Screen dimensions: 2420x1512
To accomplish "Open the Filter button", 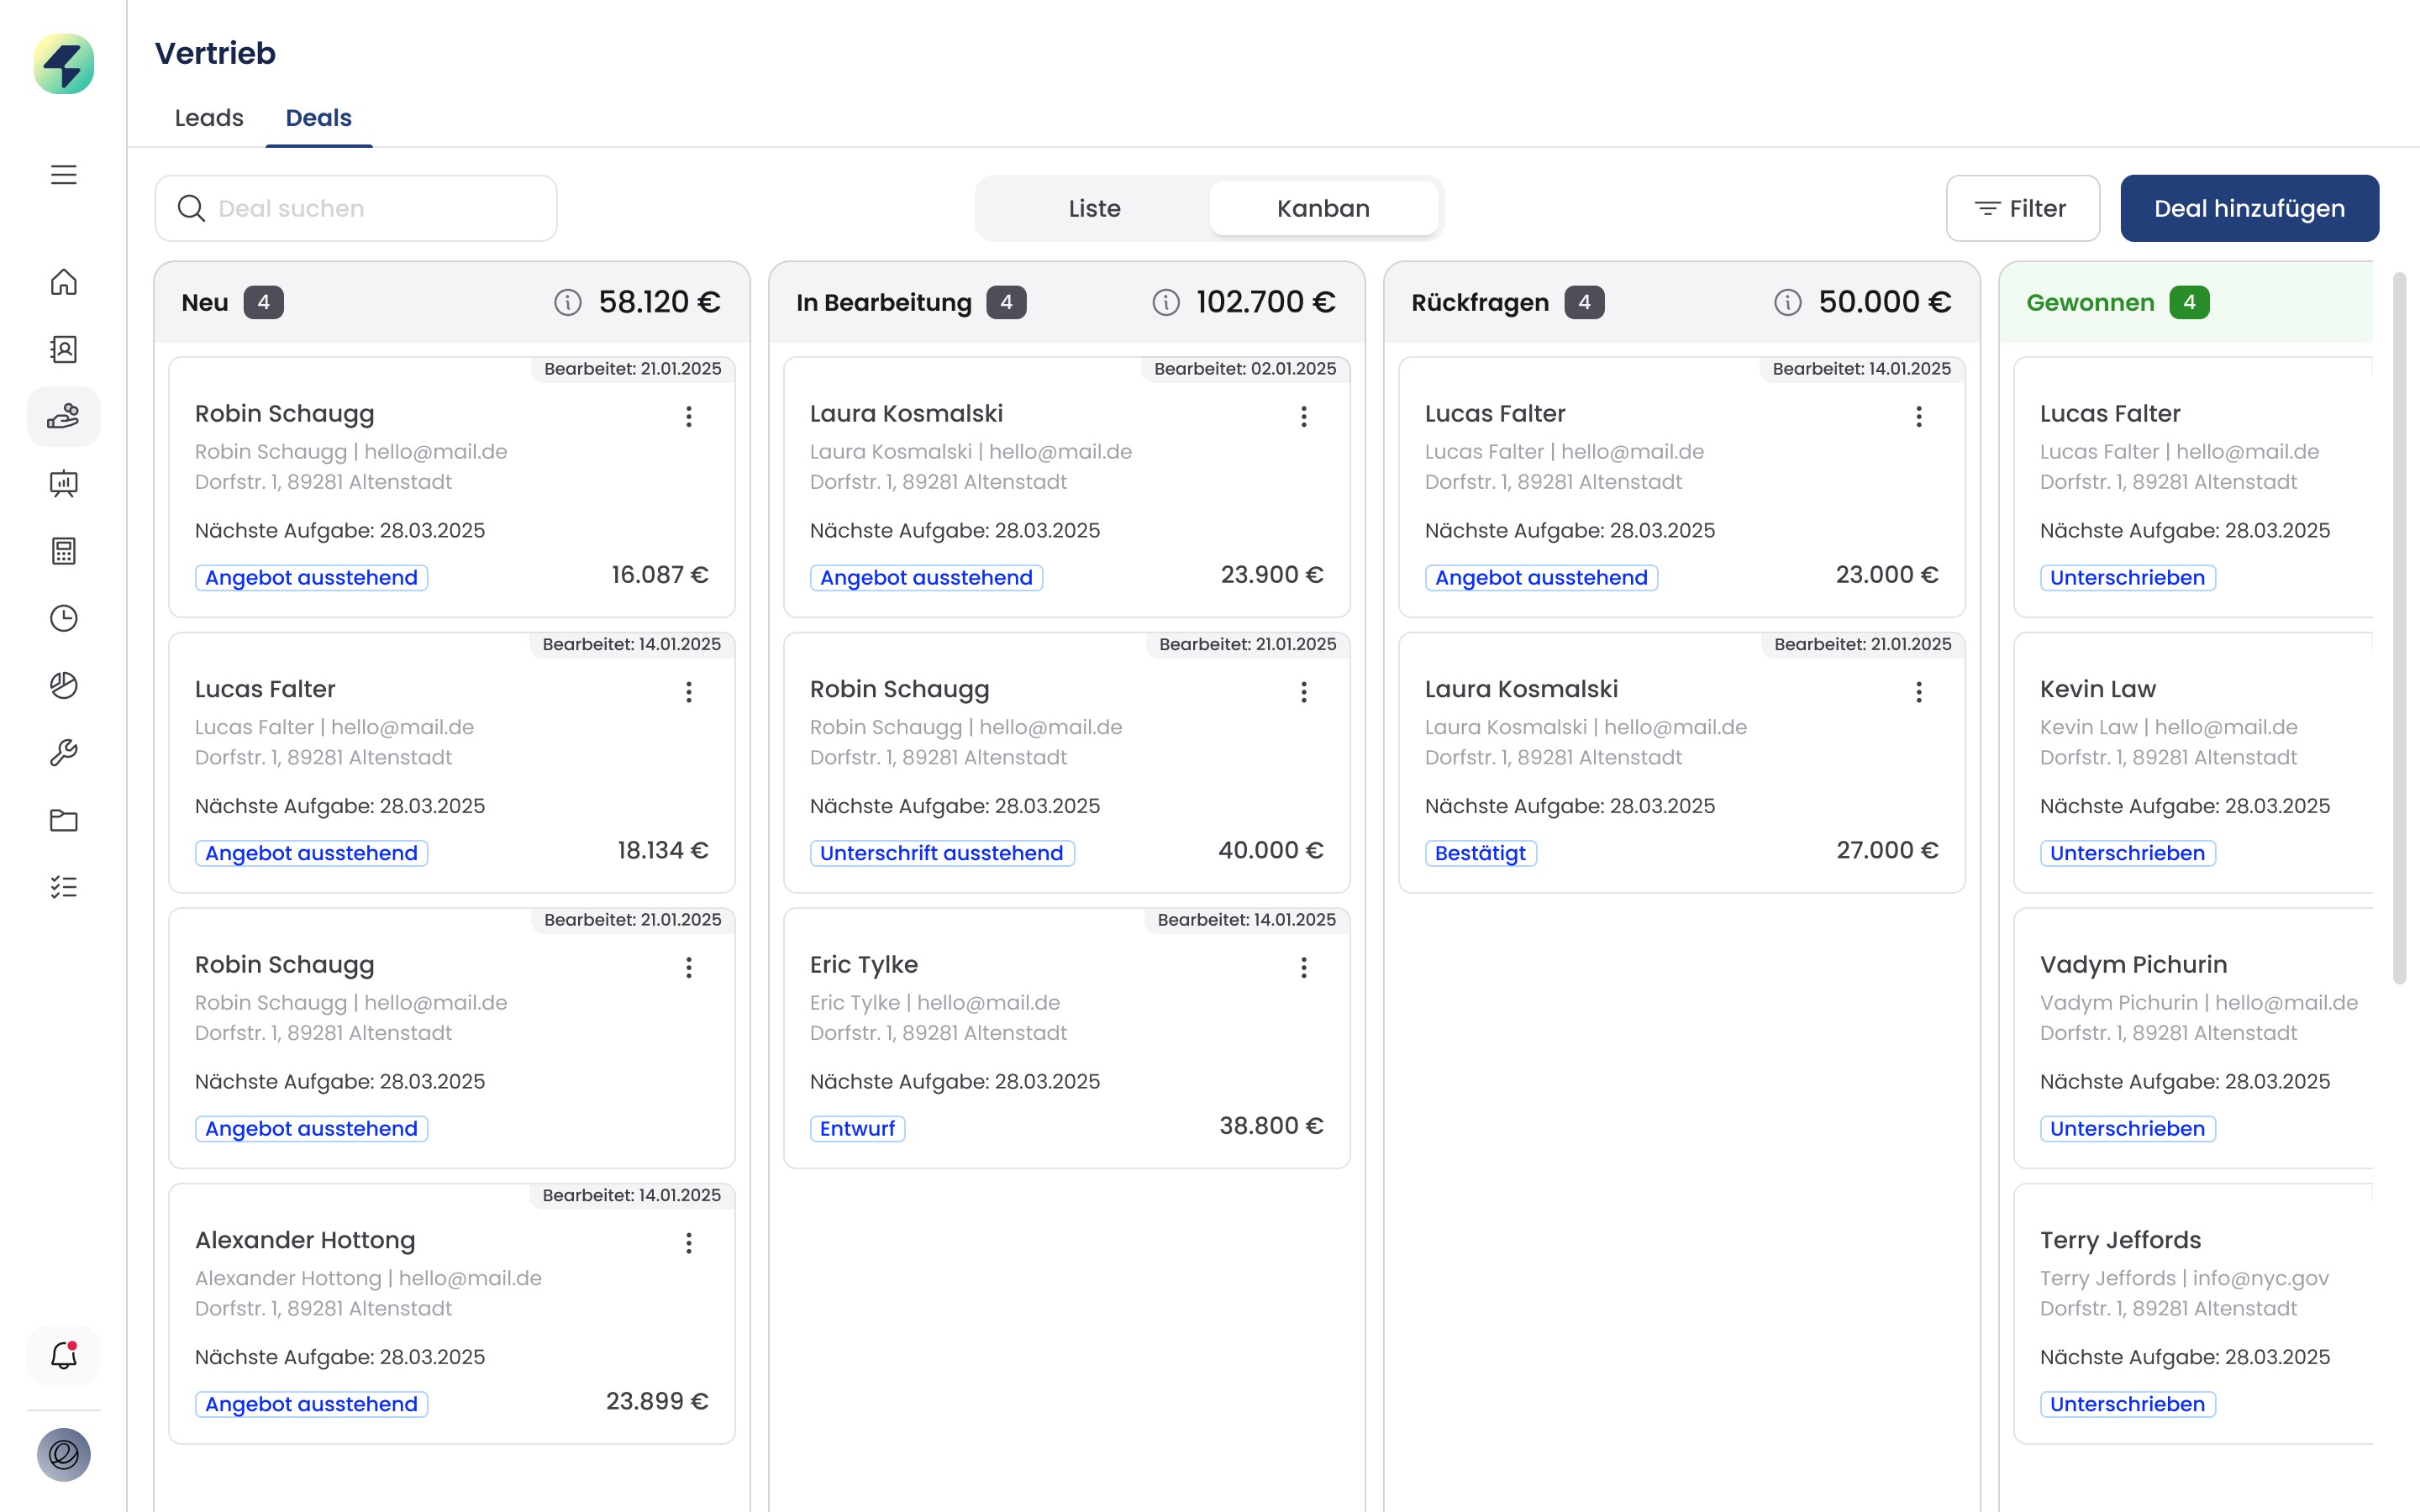I will click(2021, 208).
